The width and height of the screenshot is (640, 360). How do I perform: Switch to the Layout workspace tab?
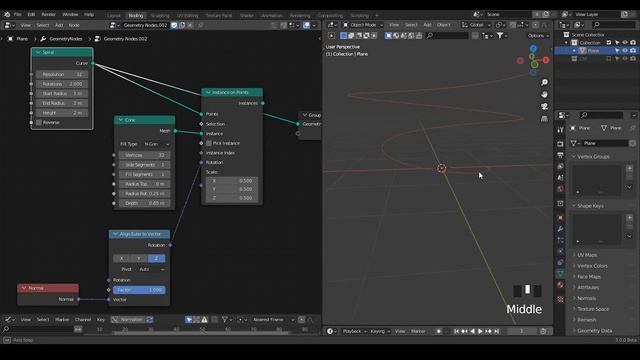click(114, 16)
